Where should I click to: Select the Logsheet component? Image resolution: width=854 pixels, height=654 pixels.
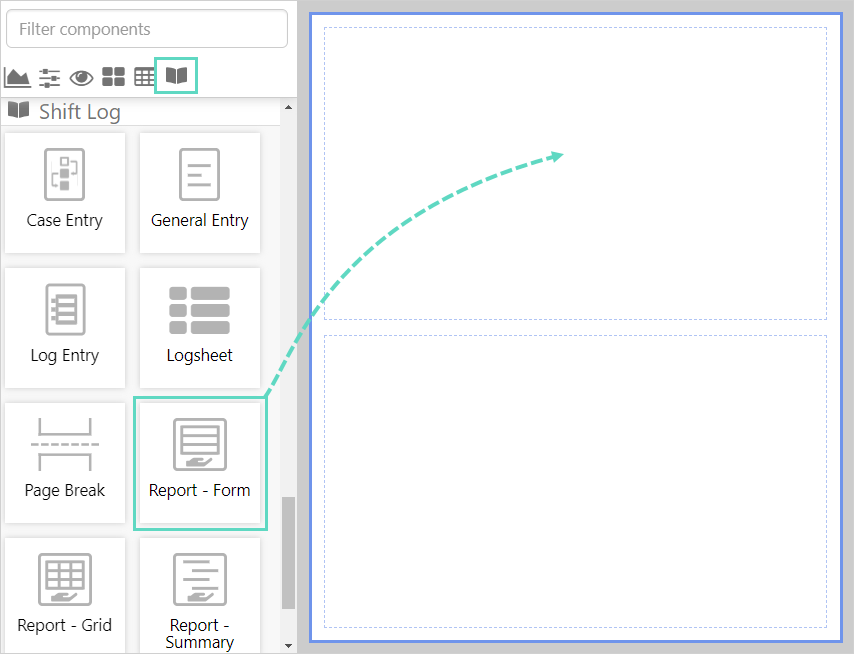coord(200,328)
